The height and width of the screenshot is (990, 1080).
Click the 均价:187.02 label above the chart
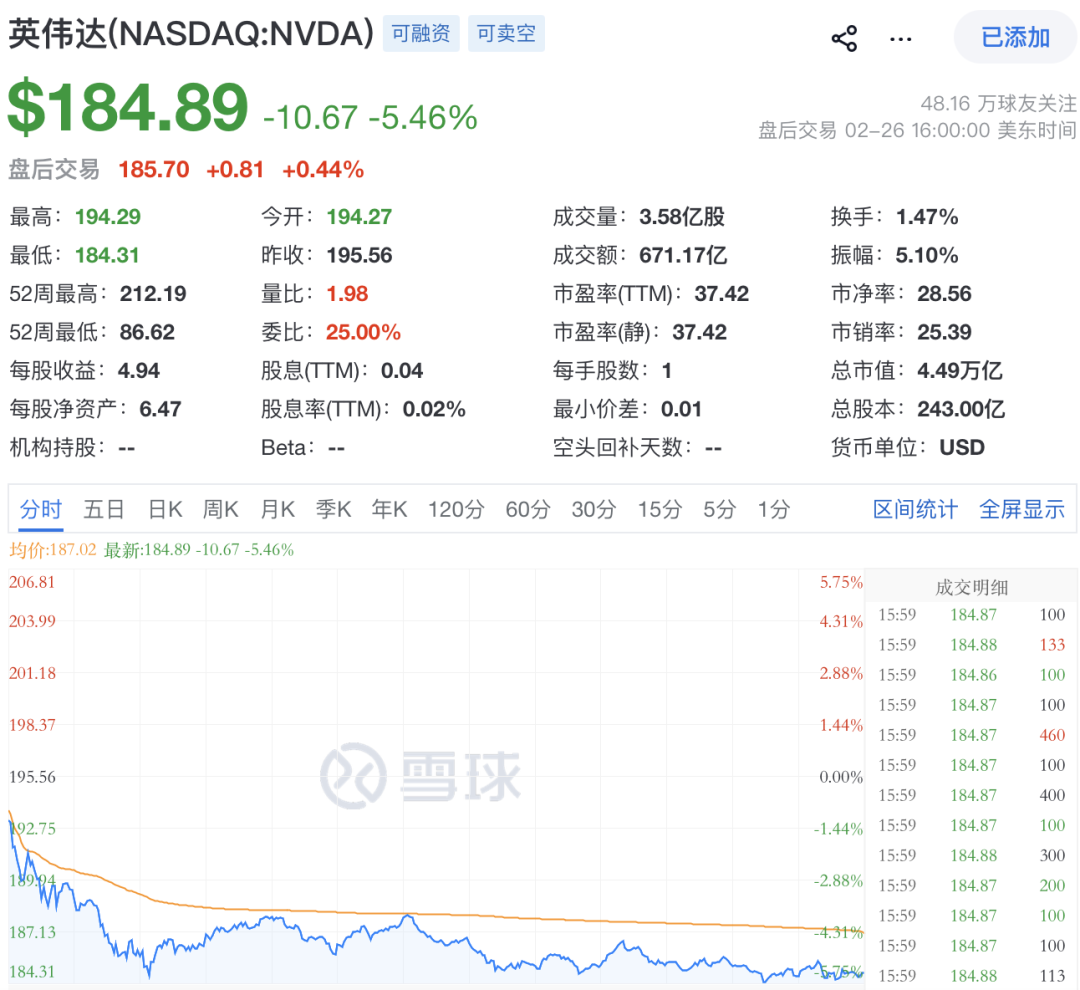click(x=52, y=550)
